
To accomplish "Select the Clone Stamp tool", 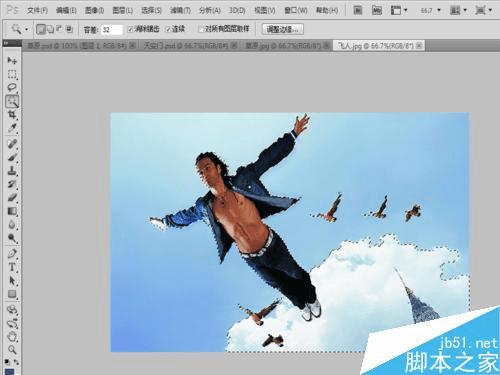I will [x=12, y=171].
